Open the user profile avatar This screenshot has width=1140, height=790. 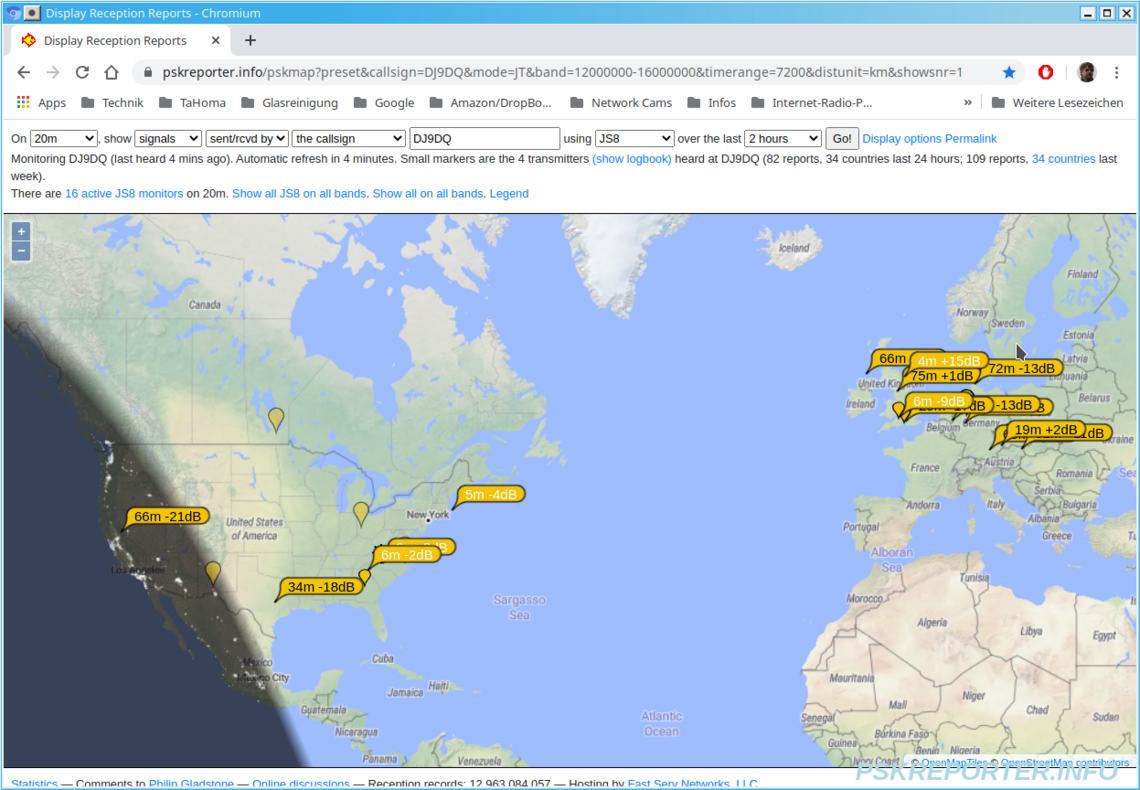pos(1086,72)
